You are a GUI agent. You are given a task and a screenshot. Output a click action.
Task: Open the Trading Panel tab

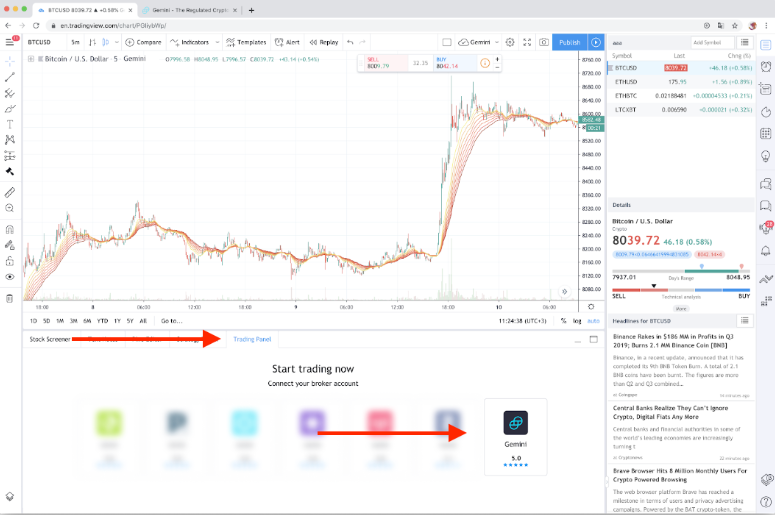252,339
